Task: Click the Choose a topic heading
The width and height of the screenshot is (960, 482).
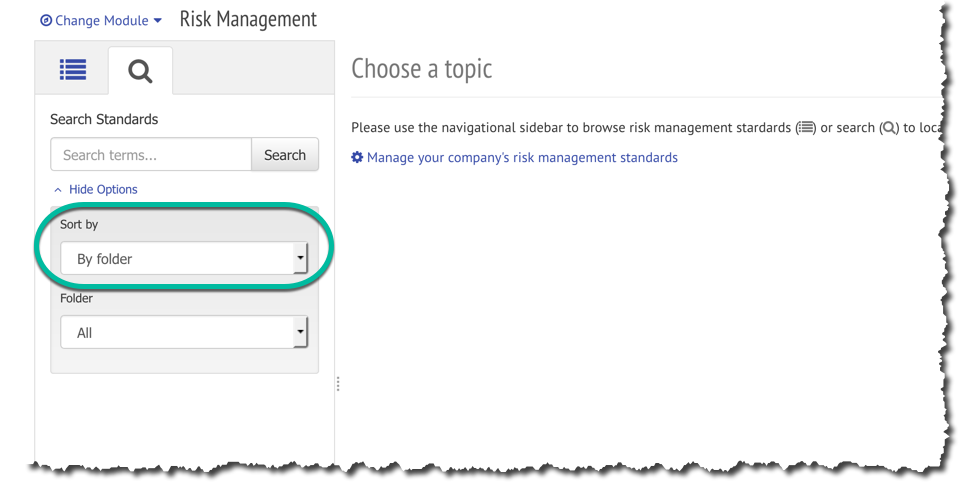Action: [x=421, y=69]
